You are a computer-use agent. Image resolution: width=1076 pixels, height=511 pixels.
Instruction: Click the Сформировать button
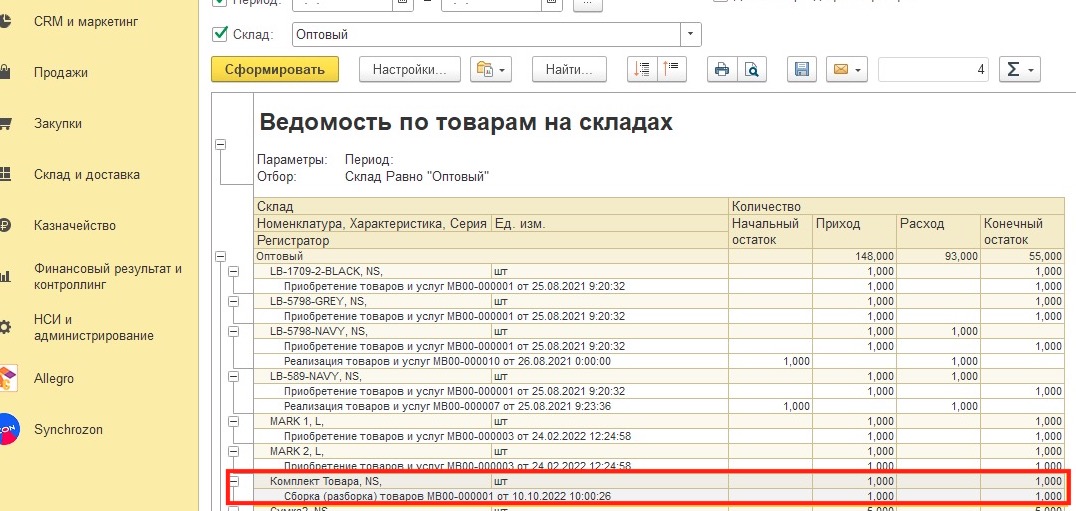tap(274, 69)
